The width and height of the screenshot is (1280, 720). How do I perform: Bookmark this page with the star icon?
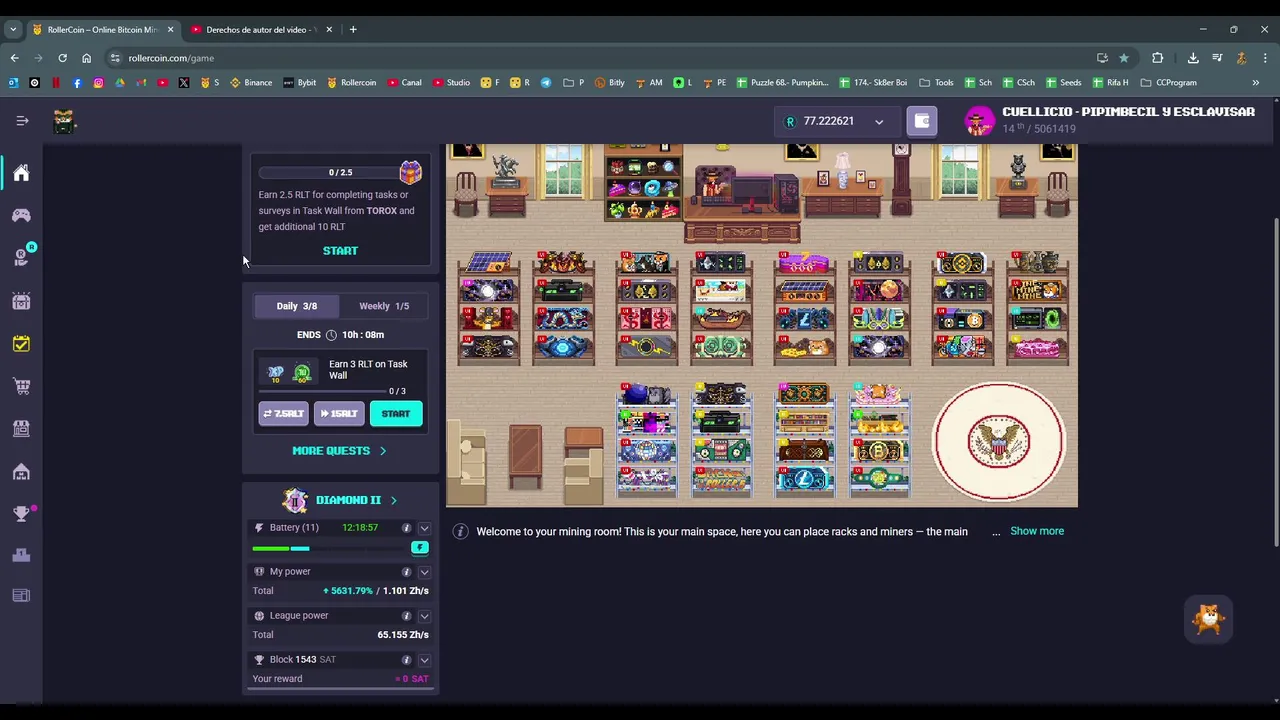tap(1124, 58)
